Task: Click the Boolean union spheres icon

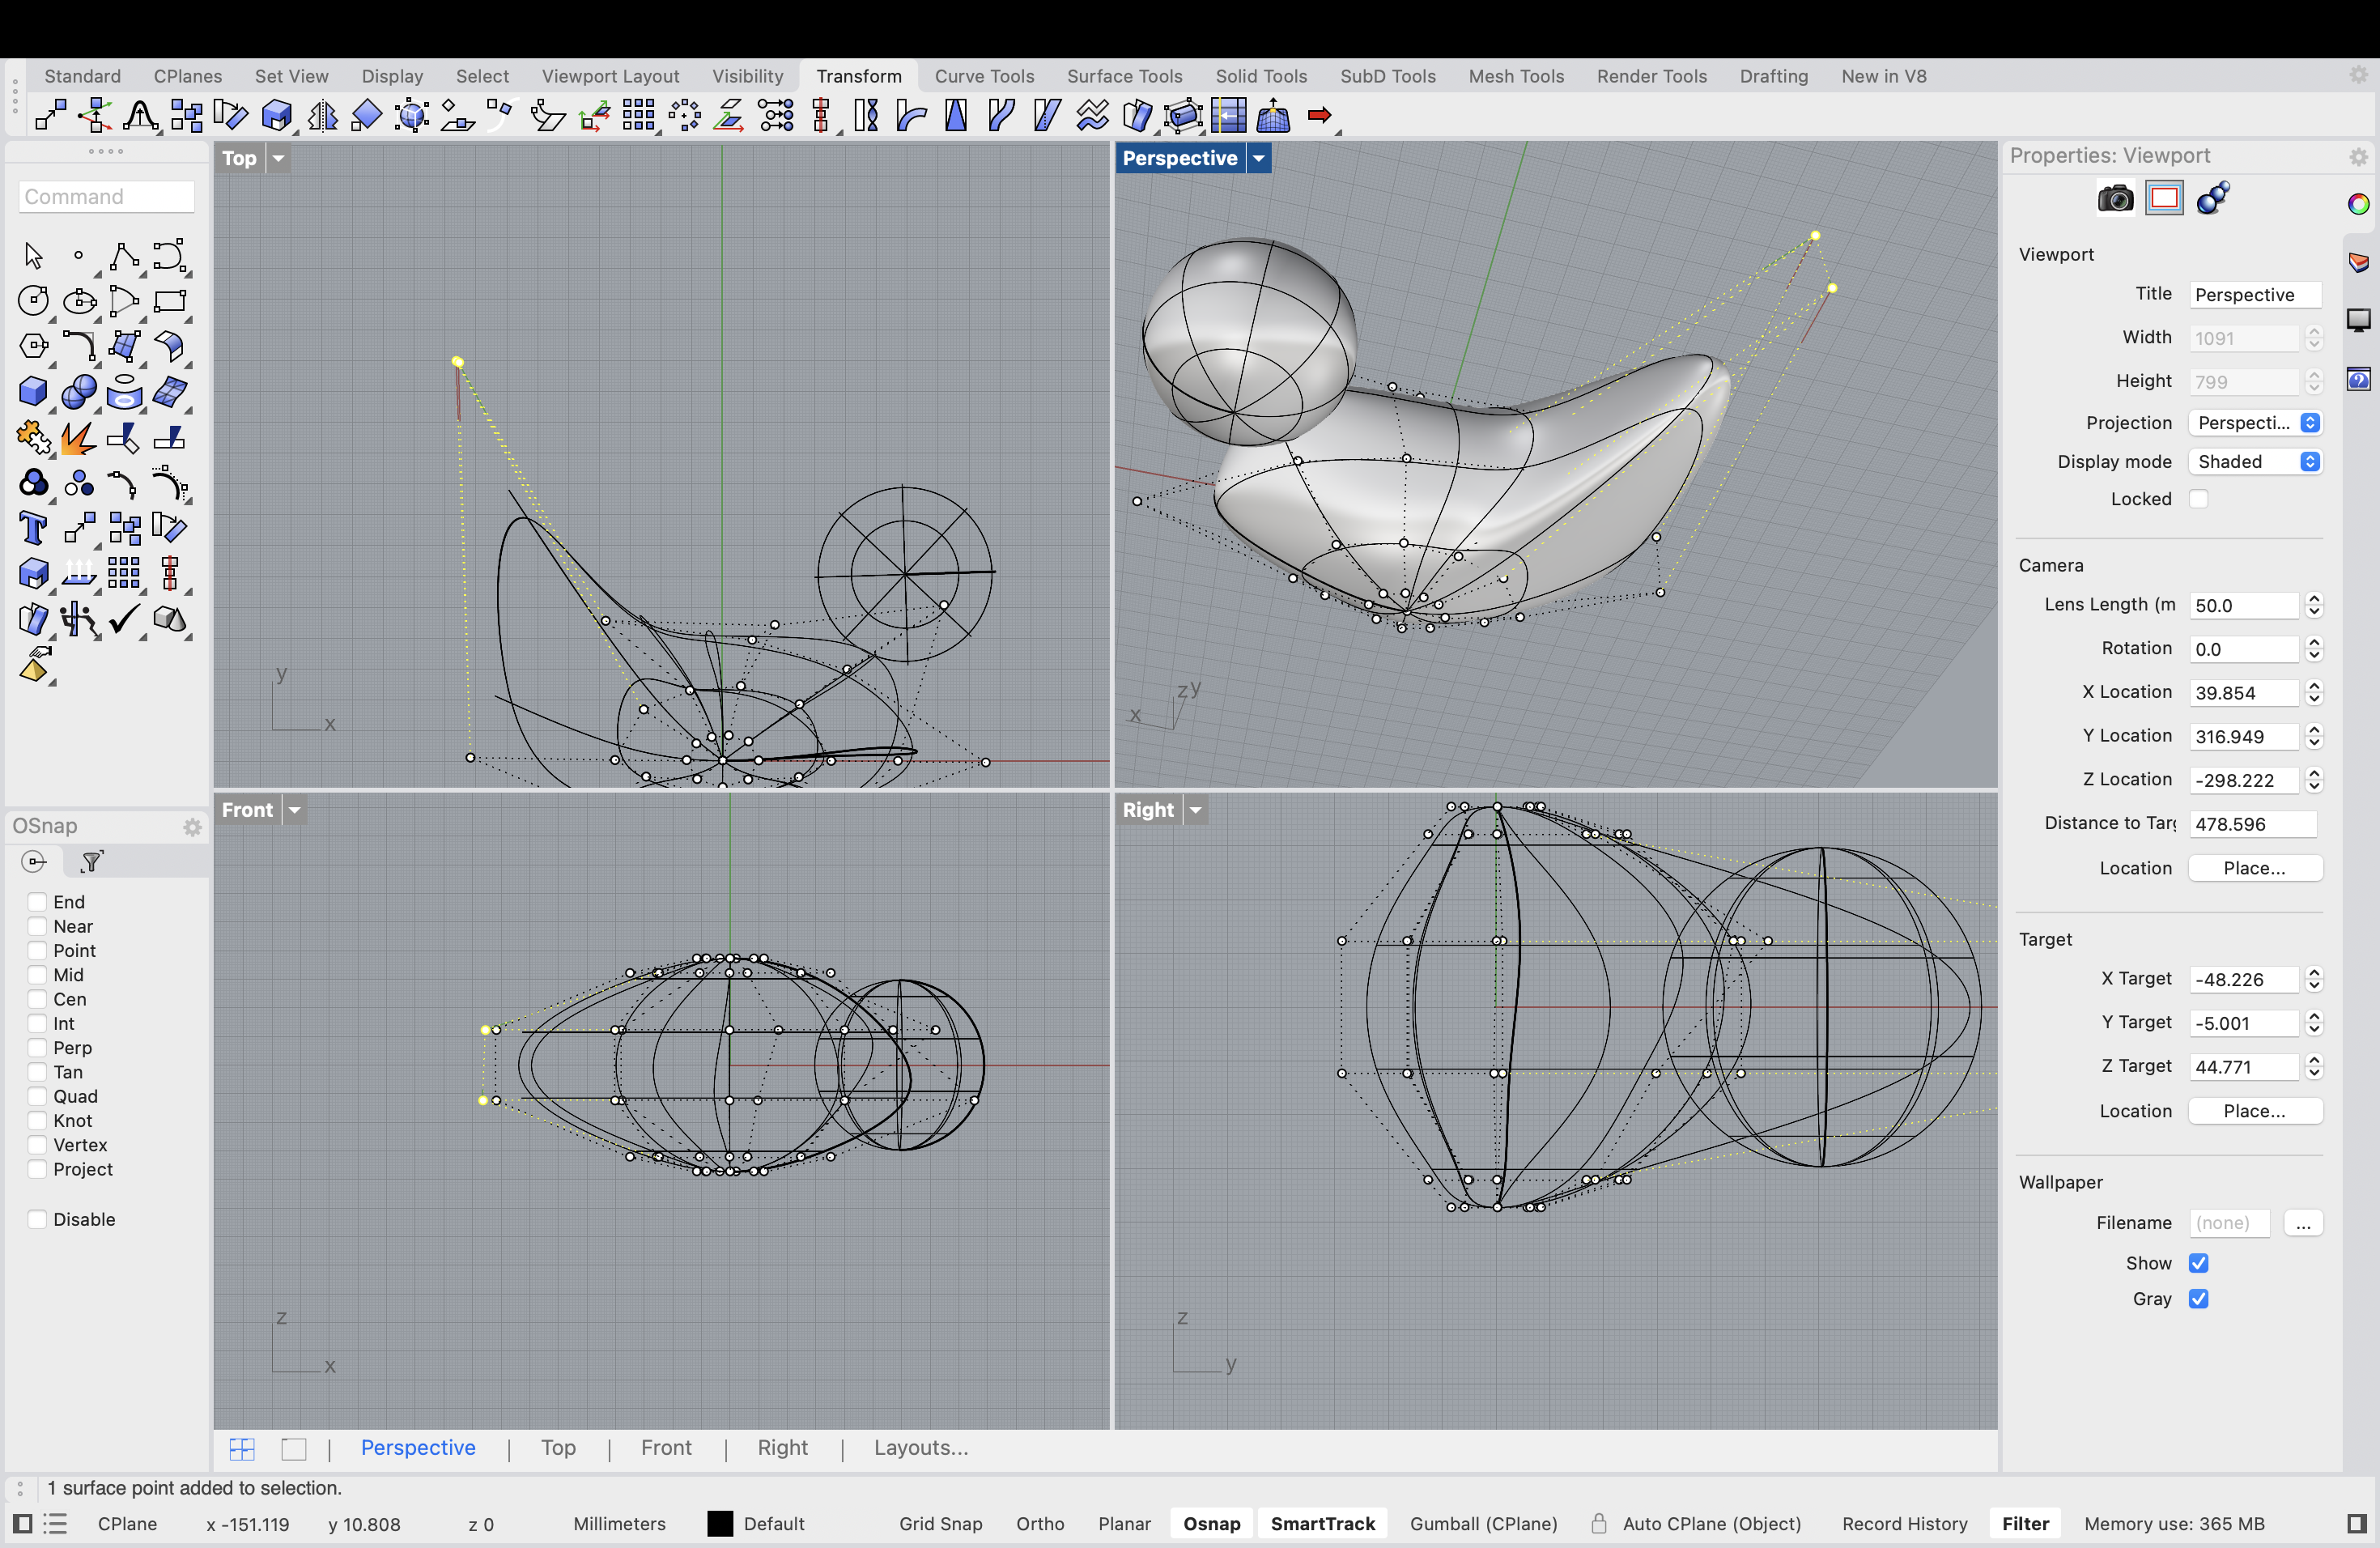Action: point(78,391)
